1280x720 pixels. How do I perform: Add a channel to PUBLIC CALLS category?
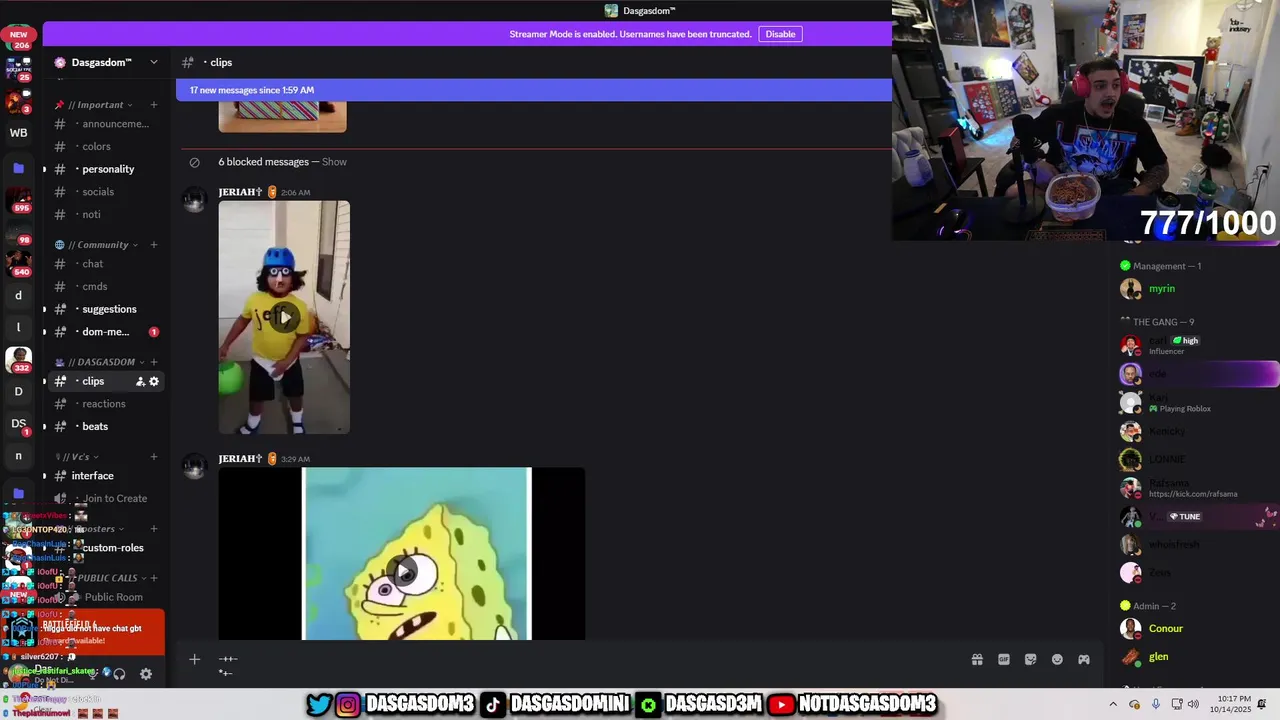154,578
